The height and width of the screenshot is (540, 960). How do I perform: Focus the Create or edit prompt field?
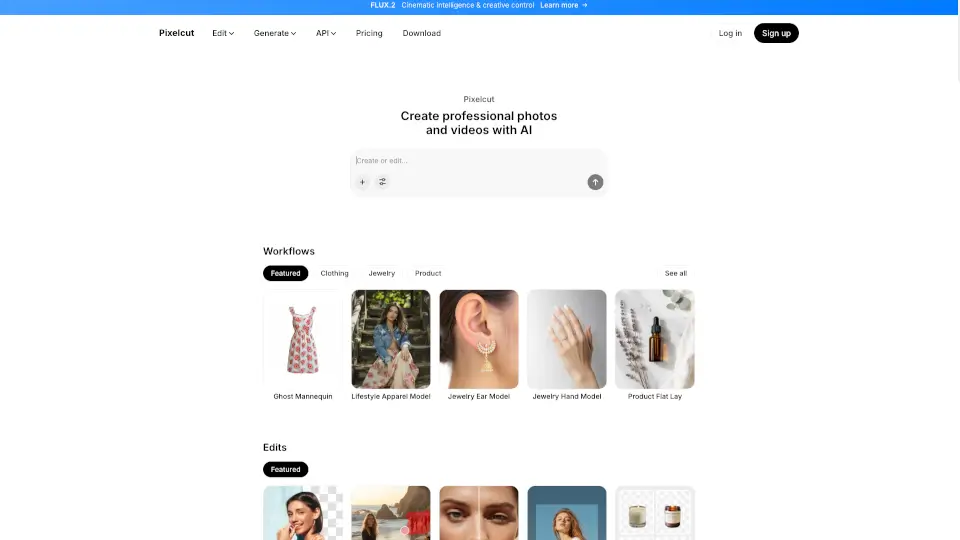tap(479, 160)
